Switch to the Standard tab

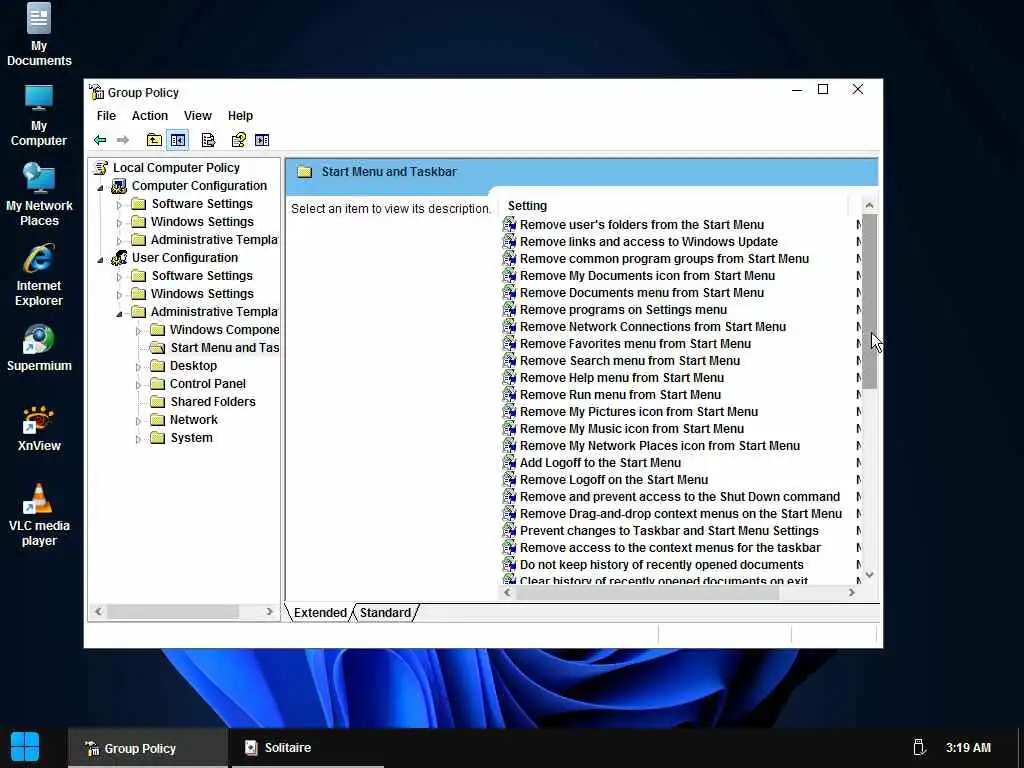click(385, 613)
